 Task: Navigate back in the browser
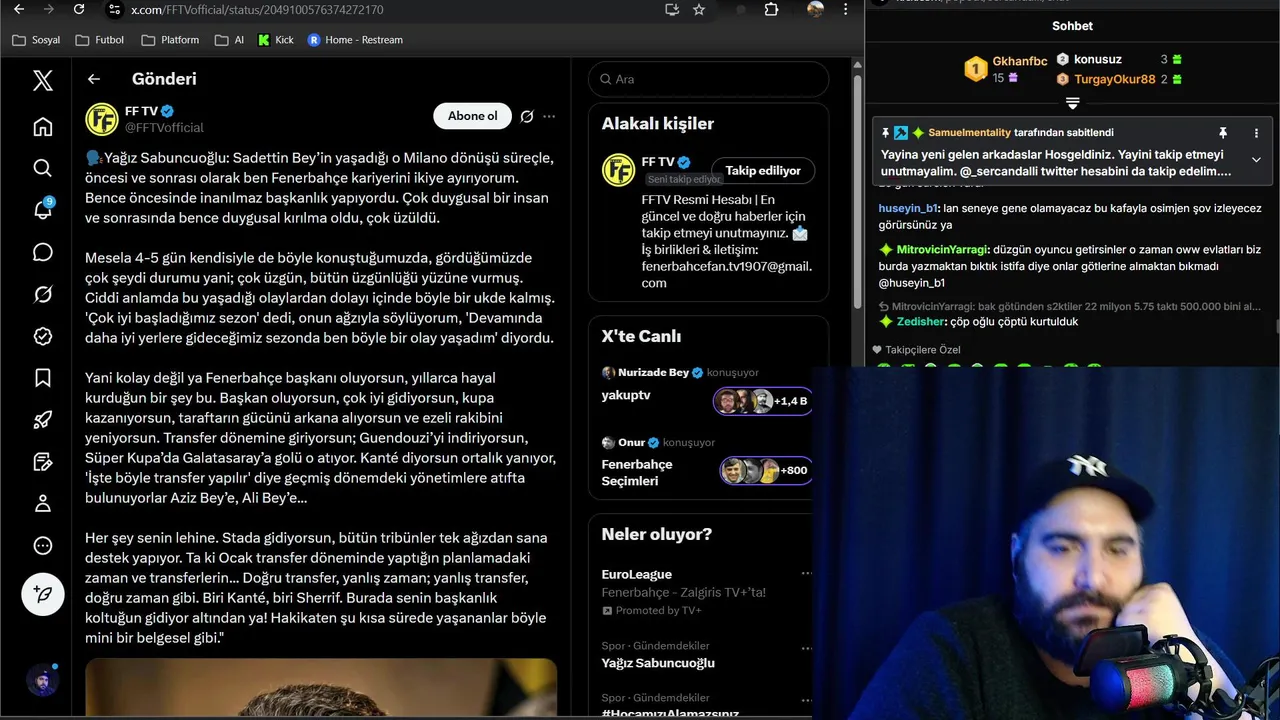coord(19,10)
